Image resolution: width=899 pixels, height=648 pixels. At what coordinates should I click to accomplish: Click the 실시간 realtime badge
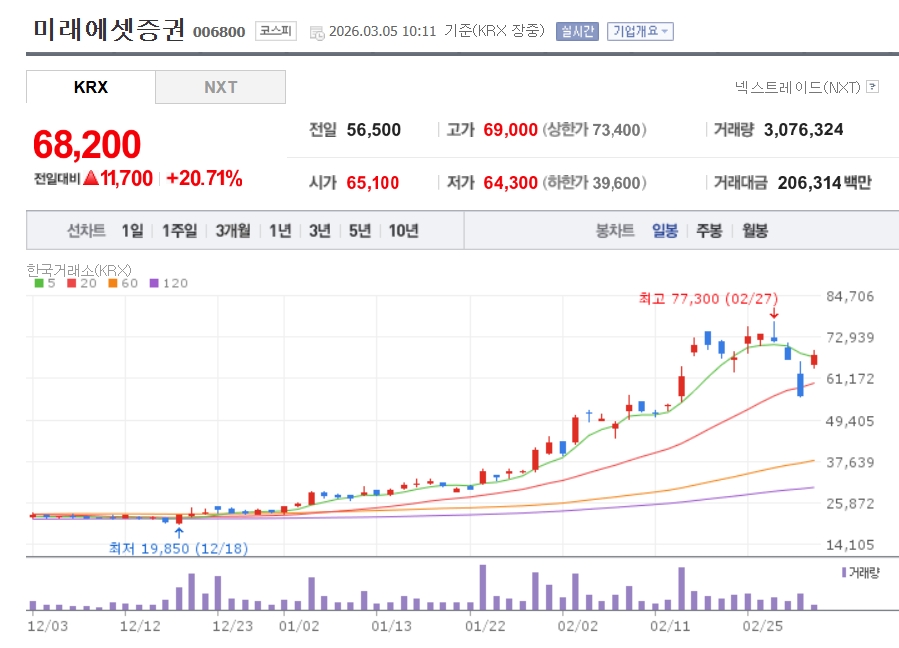[x=577, y=31]
